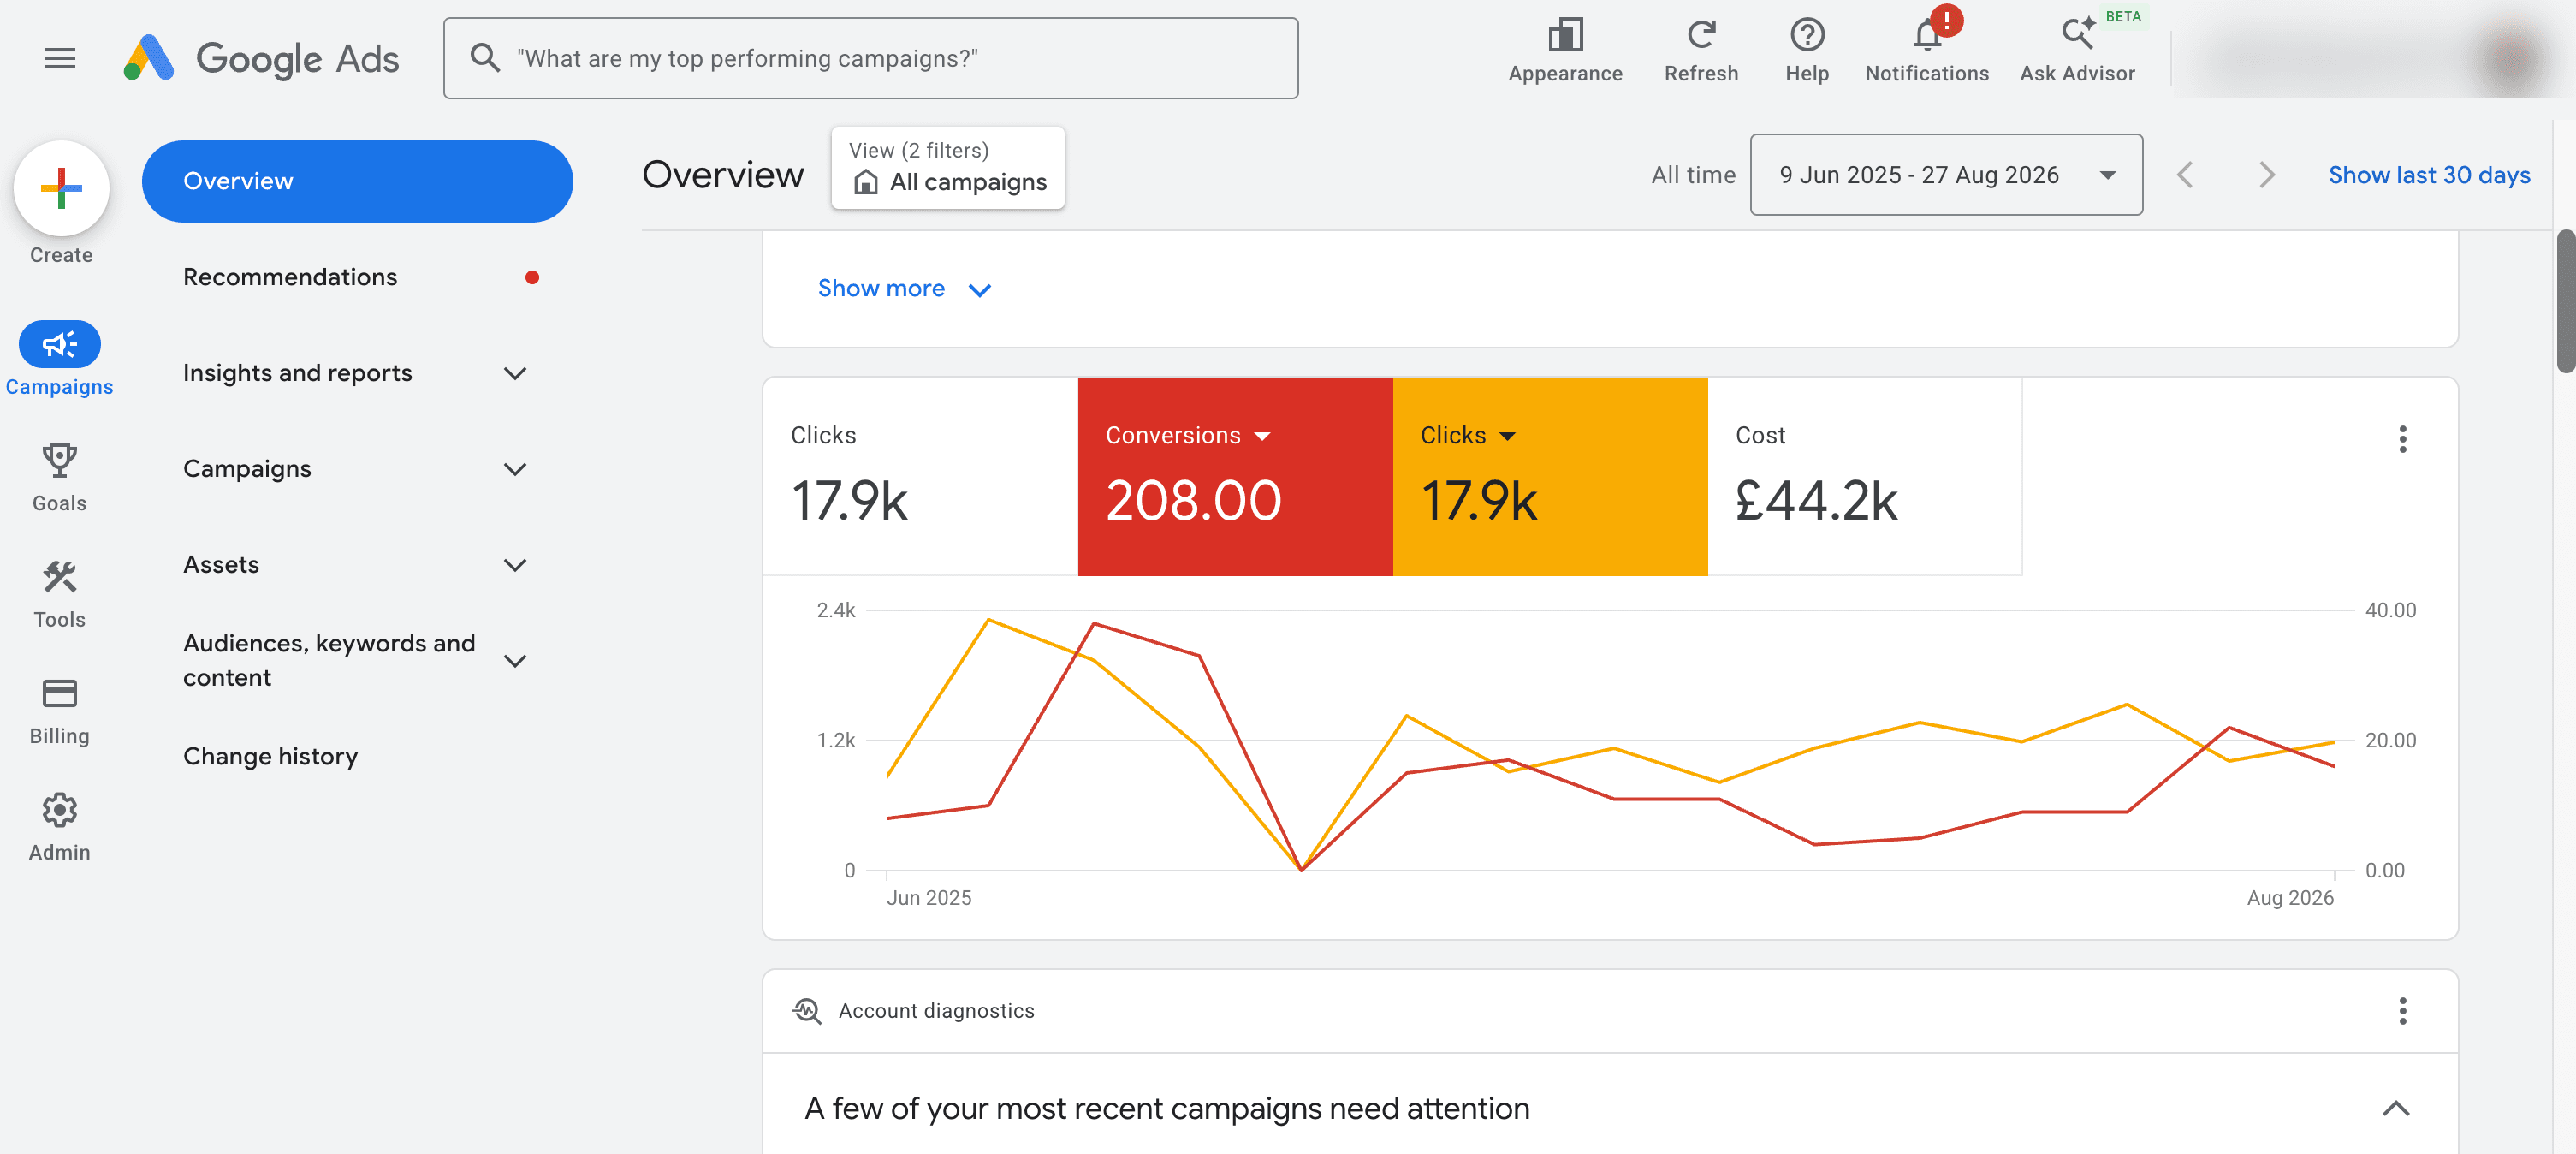
Task: Click the Google Ads logo
Action: tap(261, 58)
